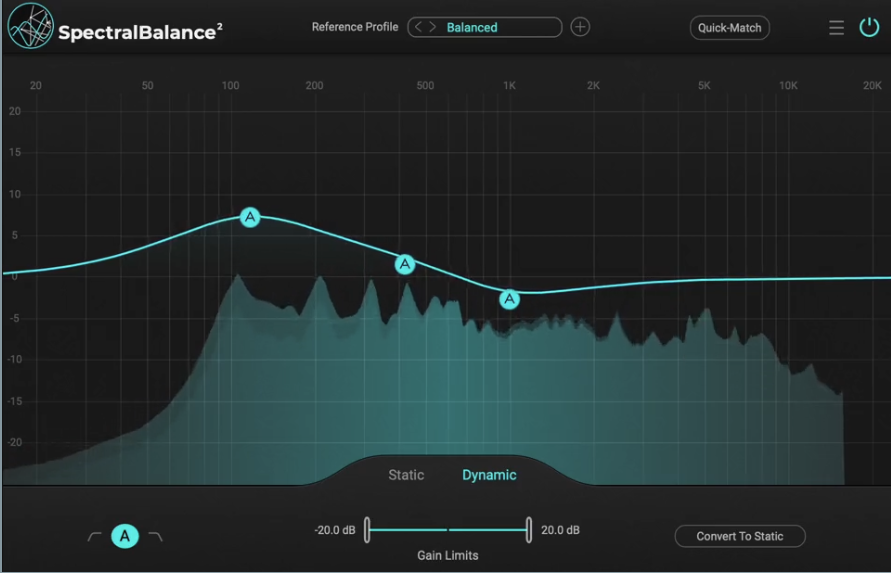
Task: Add a new reference profile with plus icon
Action: [x=580, y=27]
